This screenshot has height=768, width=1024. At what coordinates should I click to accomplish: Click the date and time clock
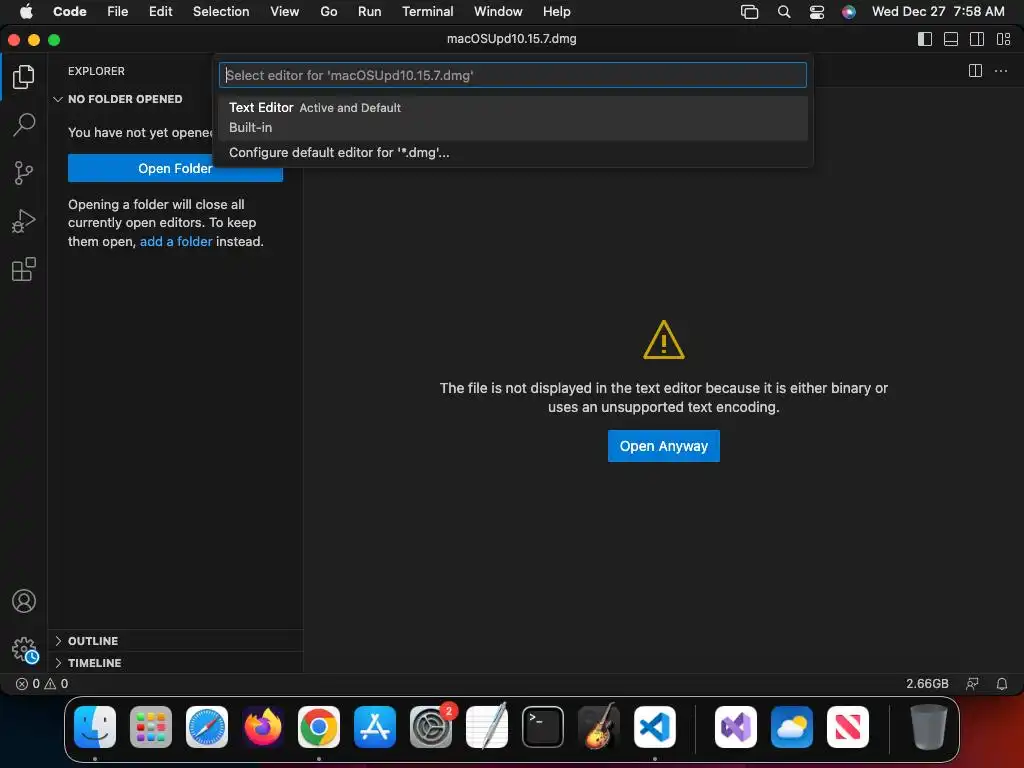point(938,12)
